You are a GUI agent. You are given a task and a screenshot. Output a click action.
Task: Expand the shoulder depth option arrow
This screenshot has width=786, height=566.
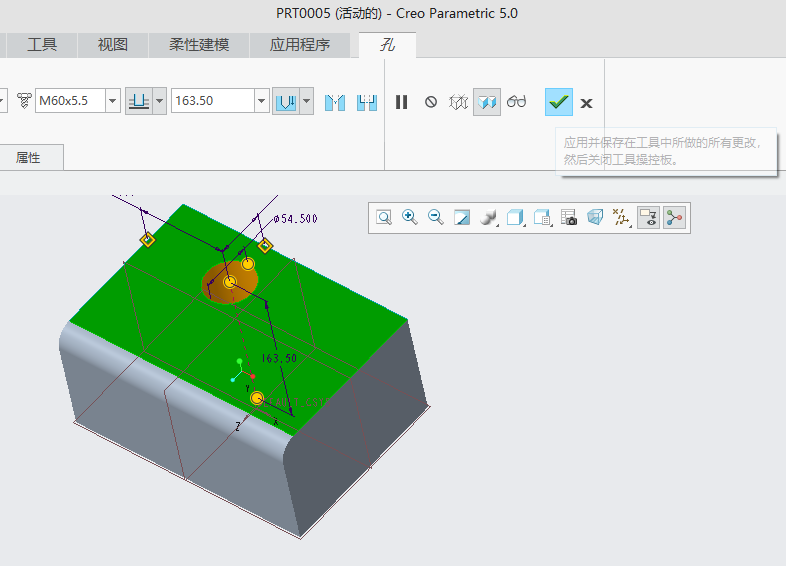[307, 101]
